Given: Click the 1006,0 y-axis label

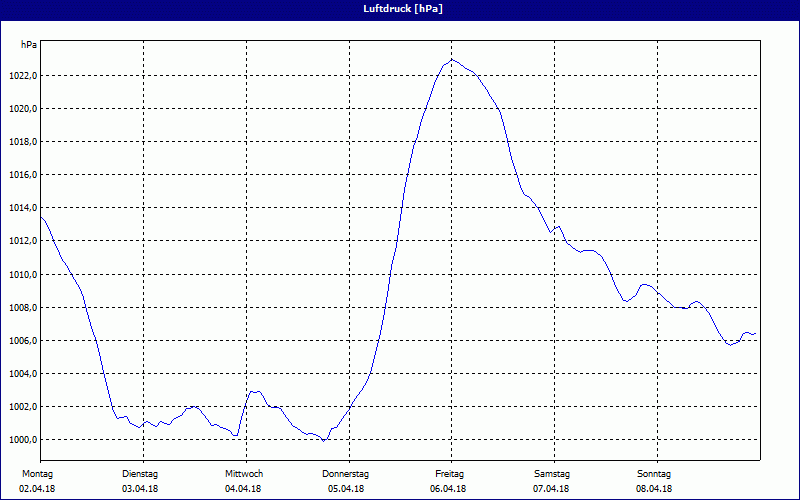Looking at the screenshot, I should click(x=22, y=340).
